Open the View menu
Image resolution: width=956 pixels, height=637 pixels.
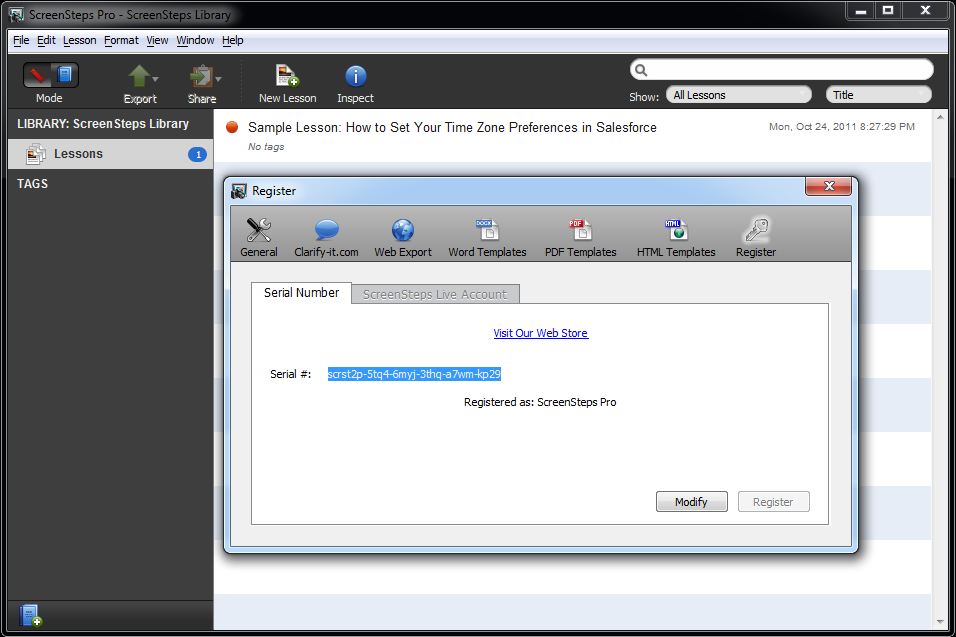click(157, 40)
